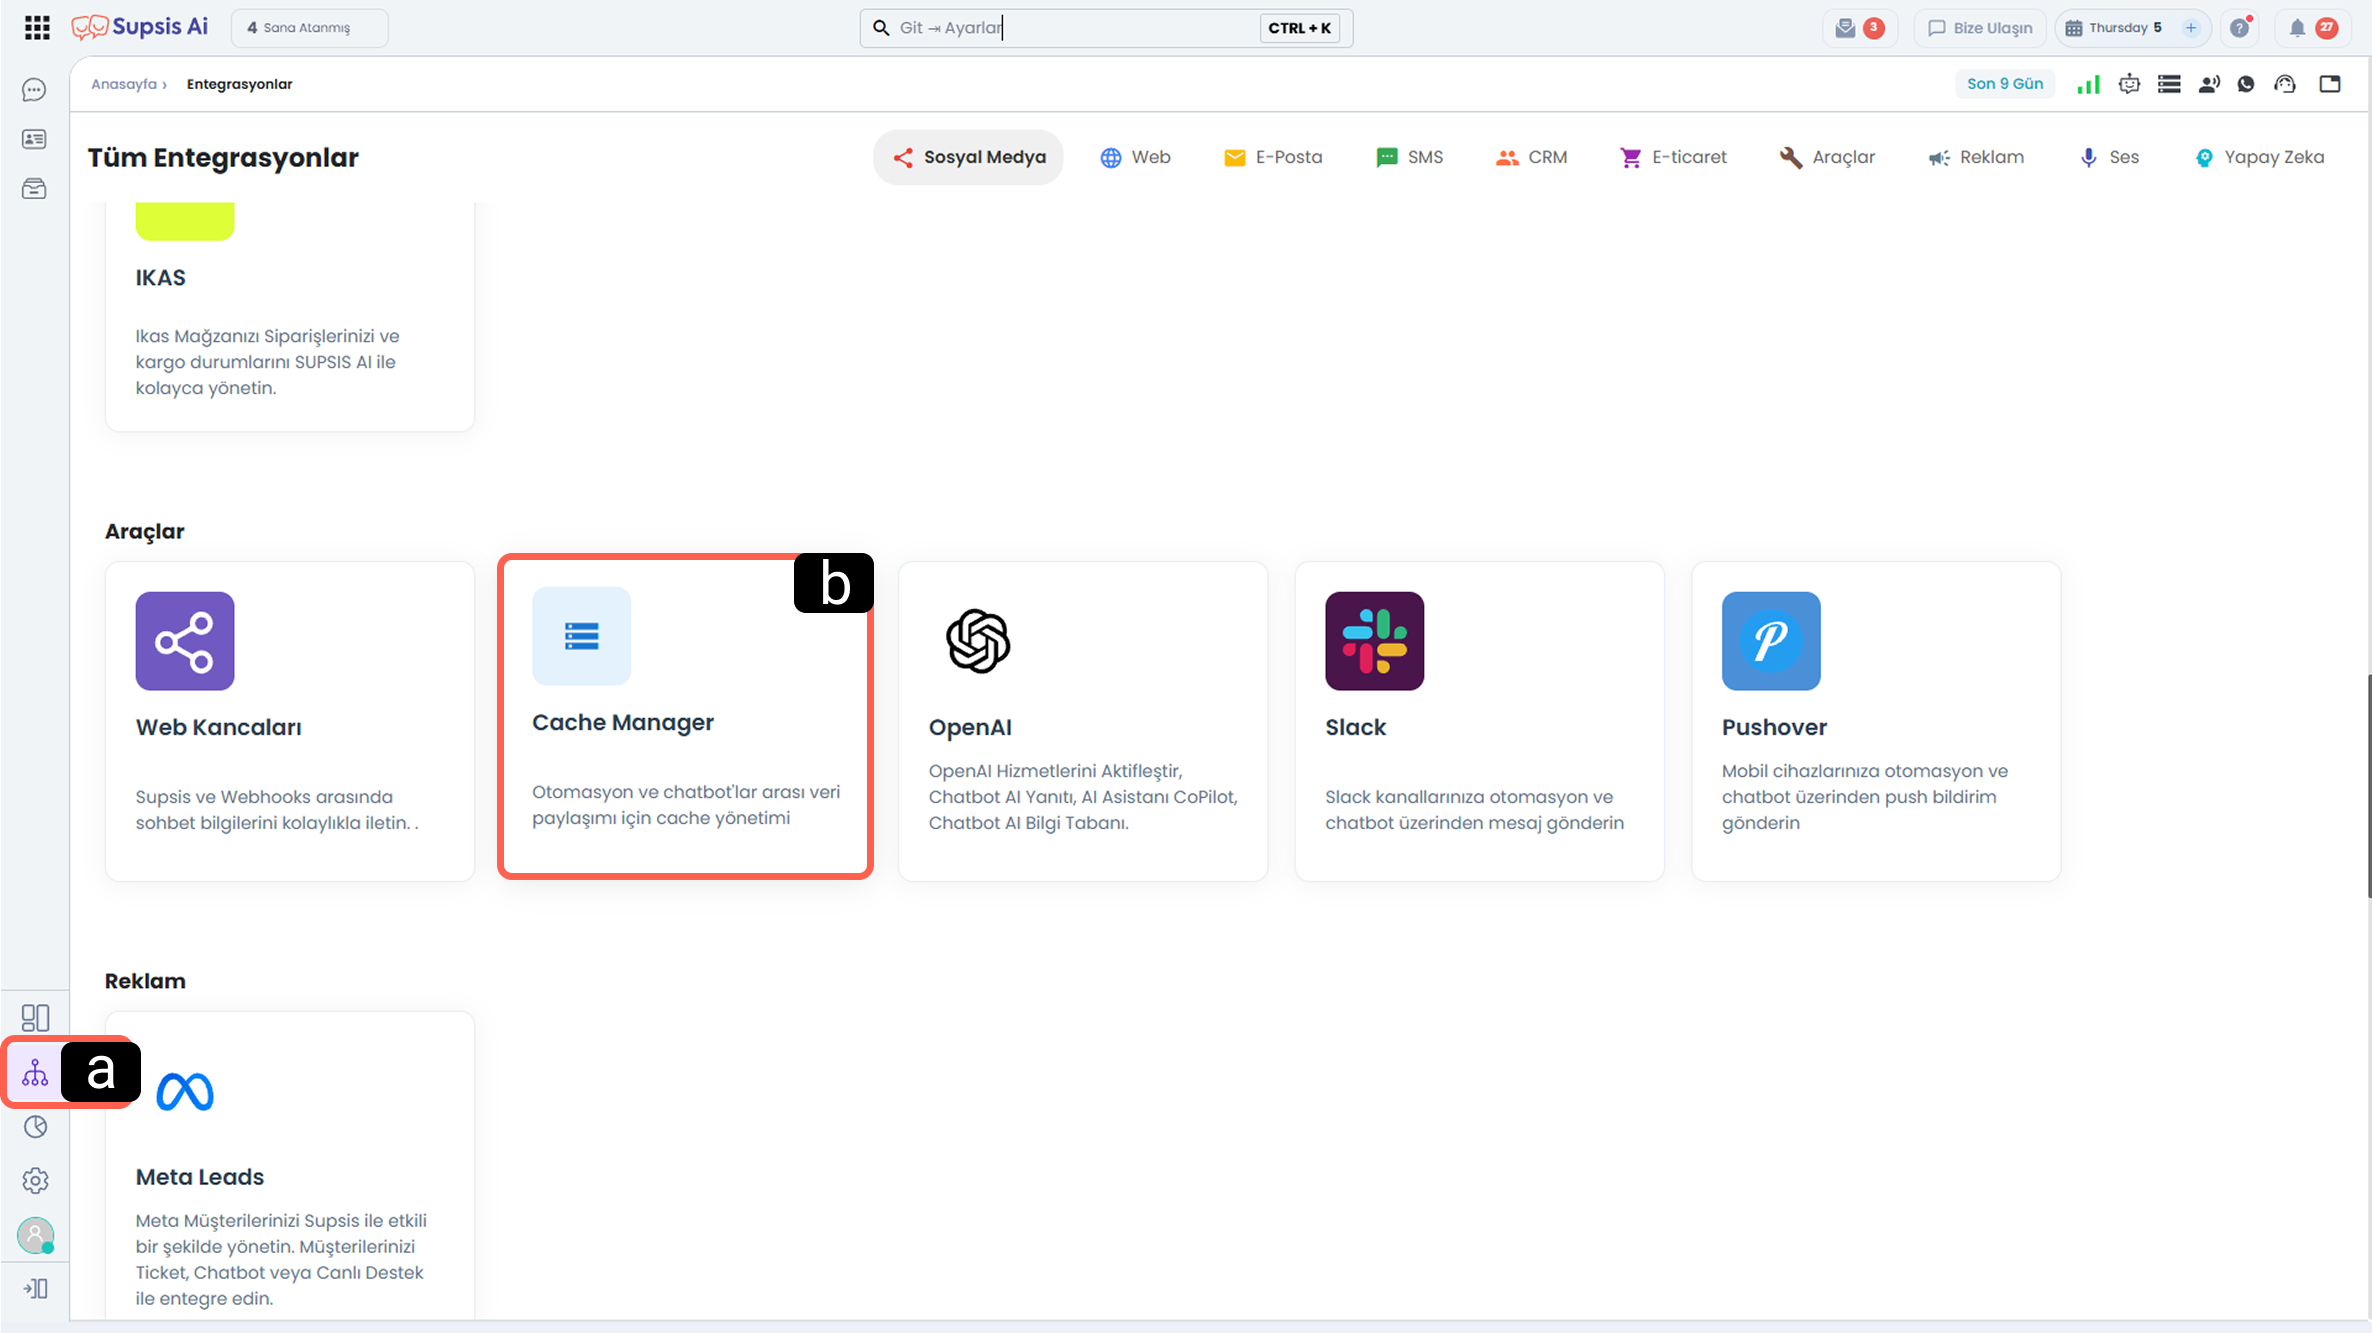
Task: Open the user profile avatar
Action: tap(36, 1236)
